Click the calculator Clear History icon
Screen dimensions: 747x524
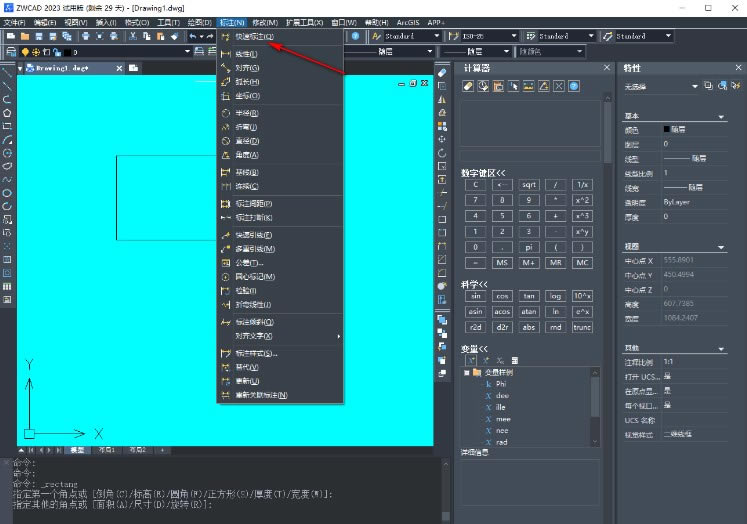(x=483, y=86)
